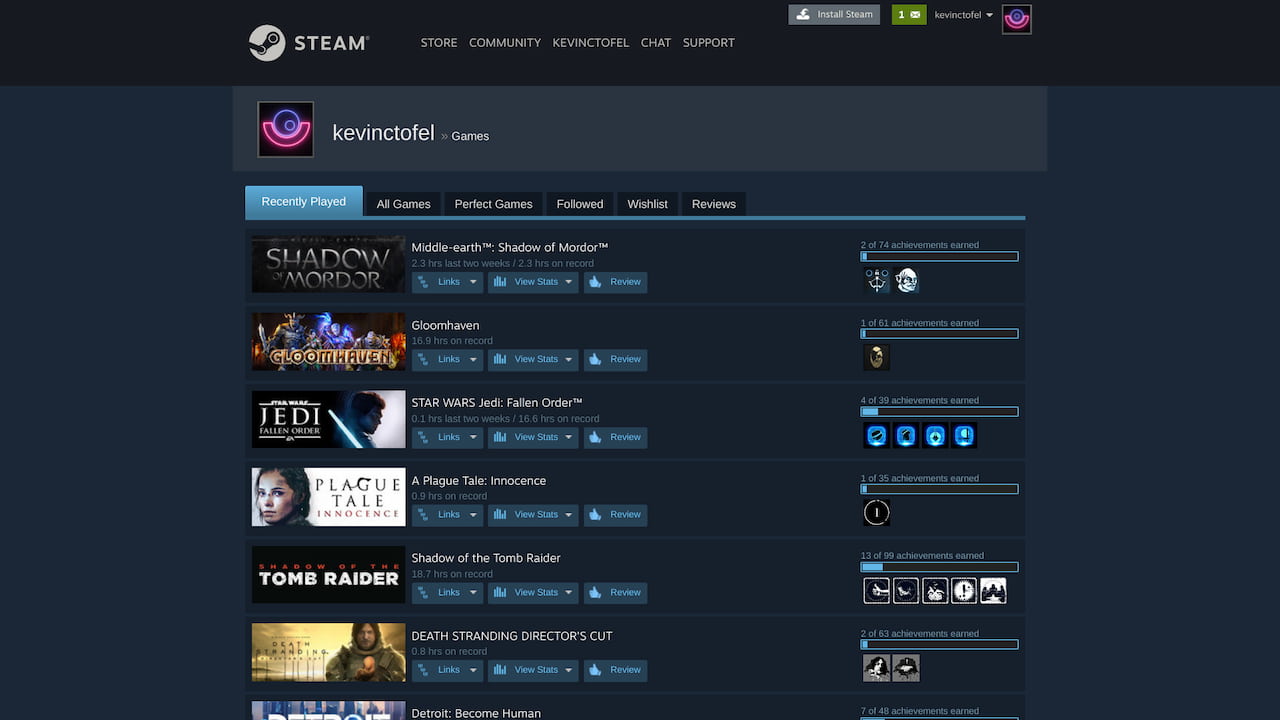
Task: Click Install Steam button
Action: point(834,15)
